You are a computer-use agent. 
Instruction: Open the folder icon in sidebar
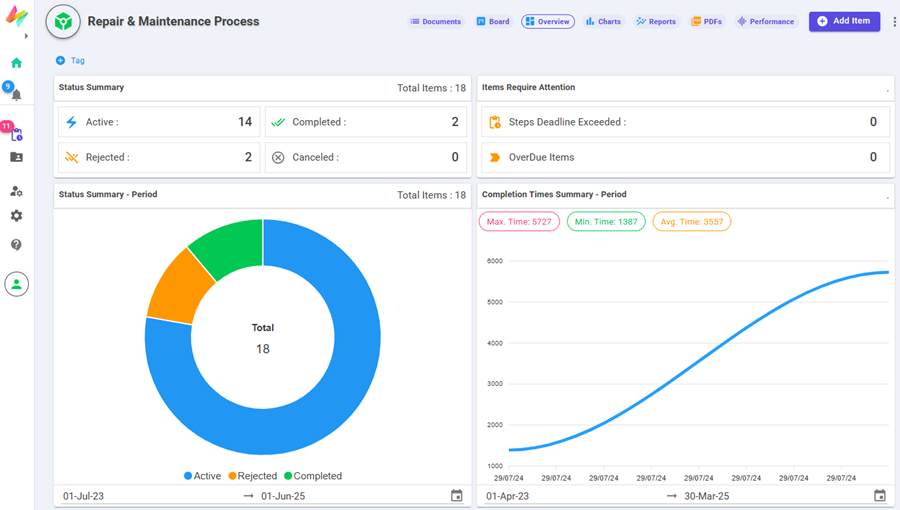[x=16, y=157]
